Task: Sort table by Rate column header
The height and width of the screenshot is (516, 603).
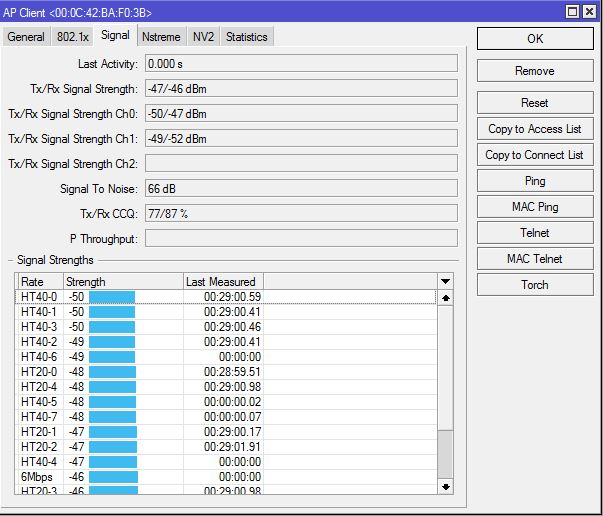Action: [x=40, y=282]
